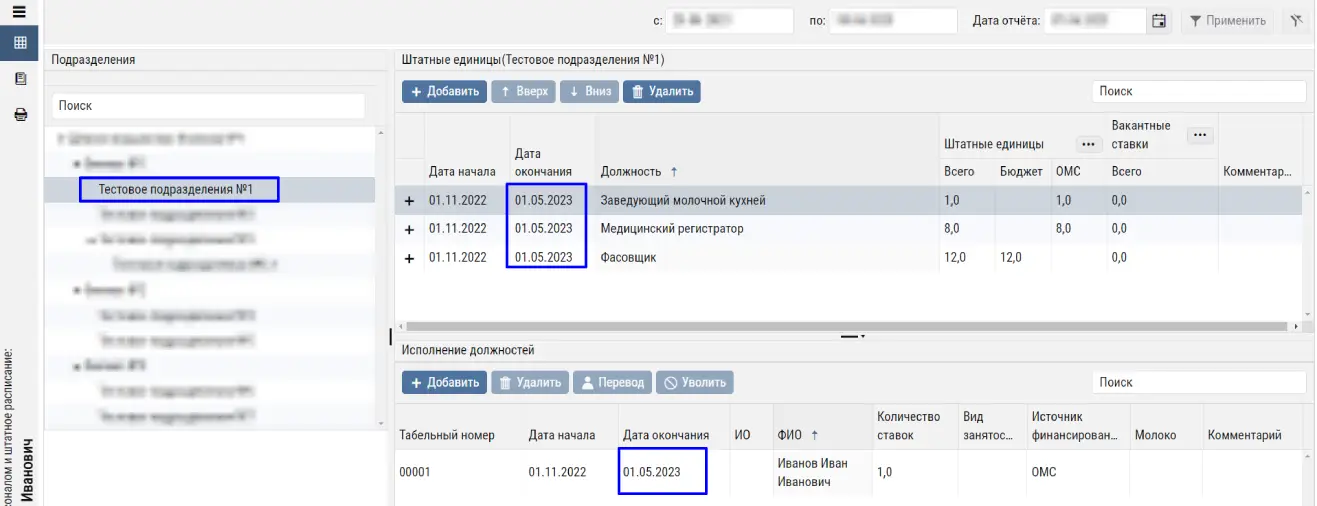Add employee via lower Добавить button
This screenshot has height=506, width=1317.
tap(444, 382)
